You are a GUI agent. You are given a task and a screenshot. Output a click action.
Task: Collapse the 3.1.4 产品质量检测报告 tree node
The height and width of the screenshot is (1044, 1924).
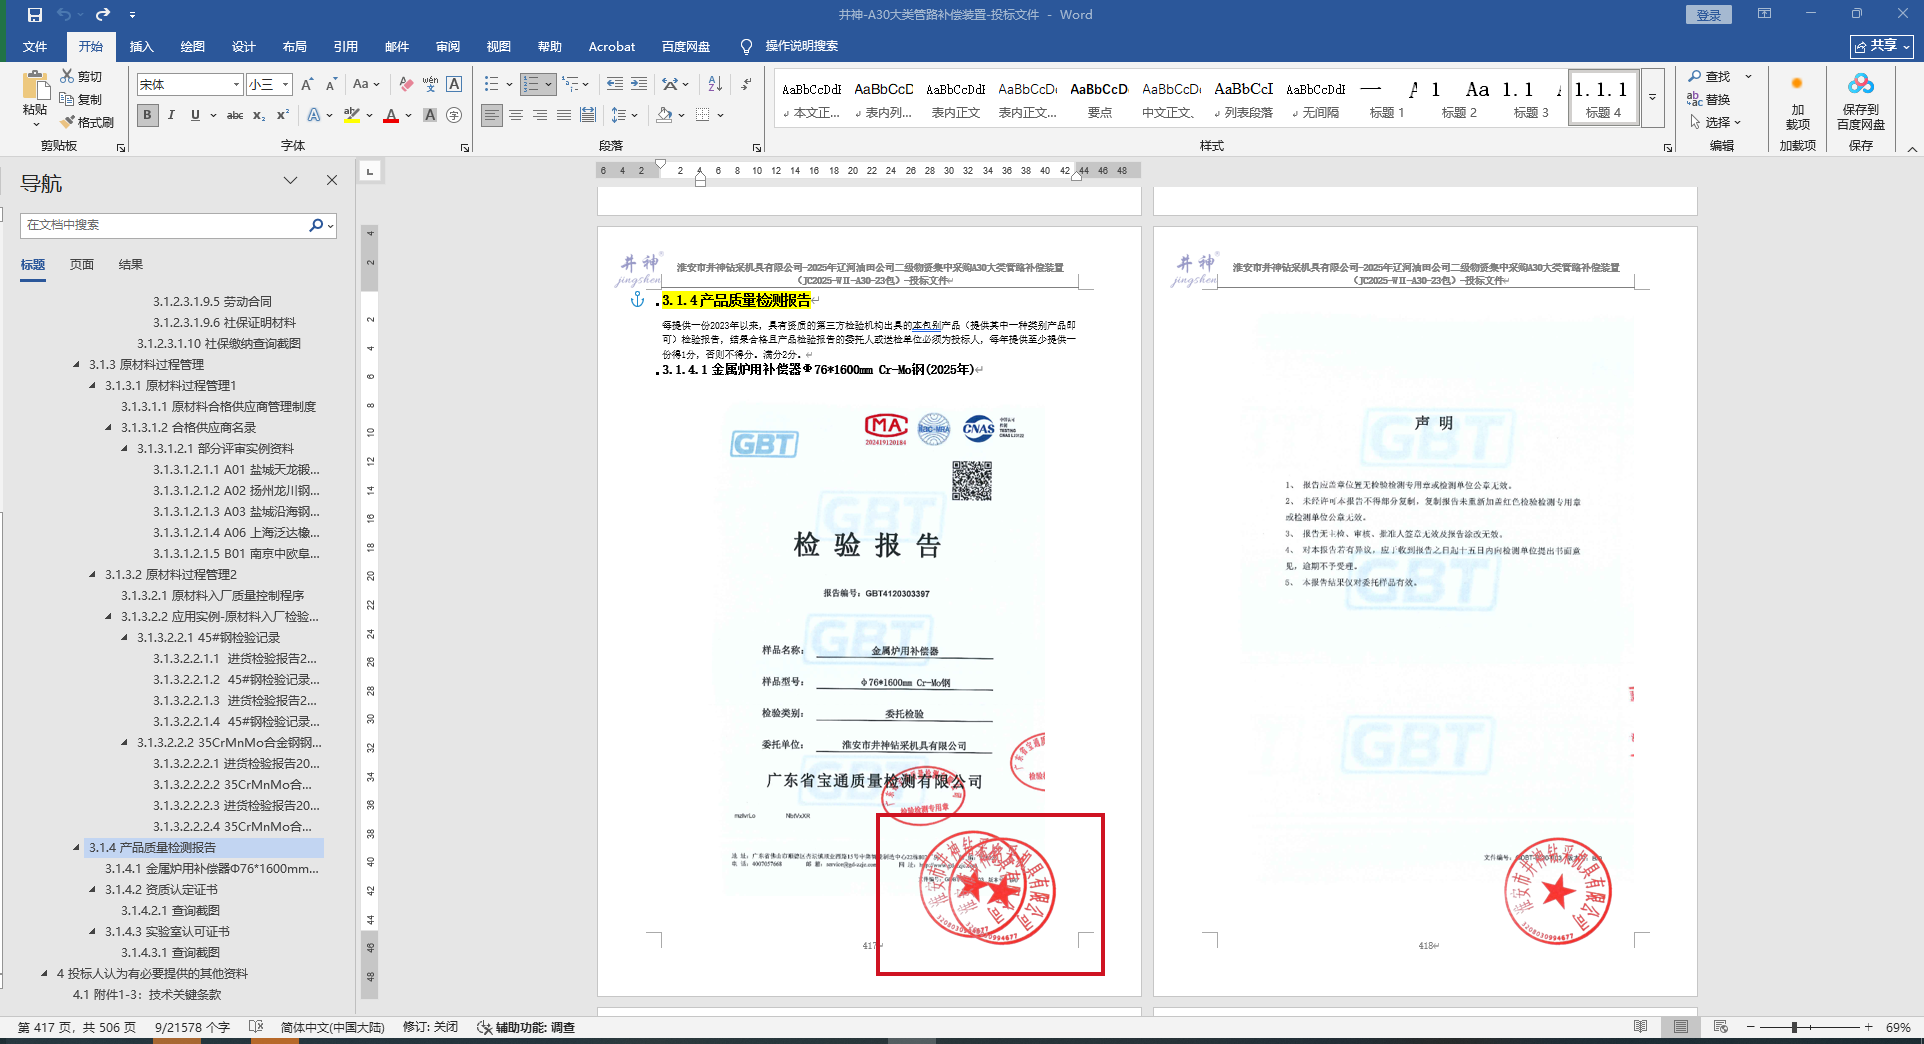click(77, 848)
